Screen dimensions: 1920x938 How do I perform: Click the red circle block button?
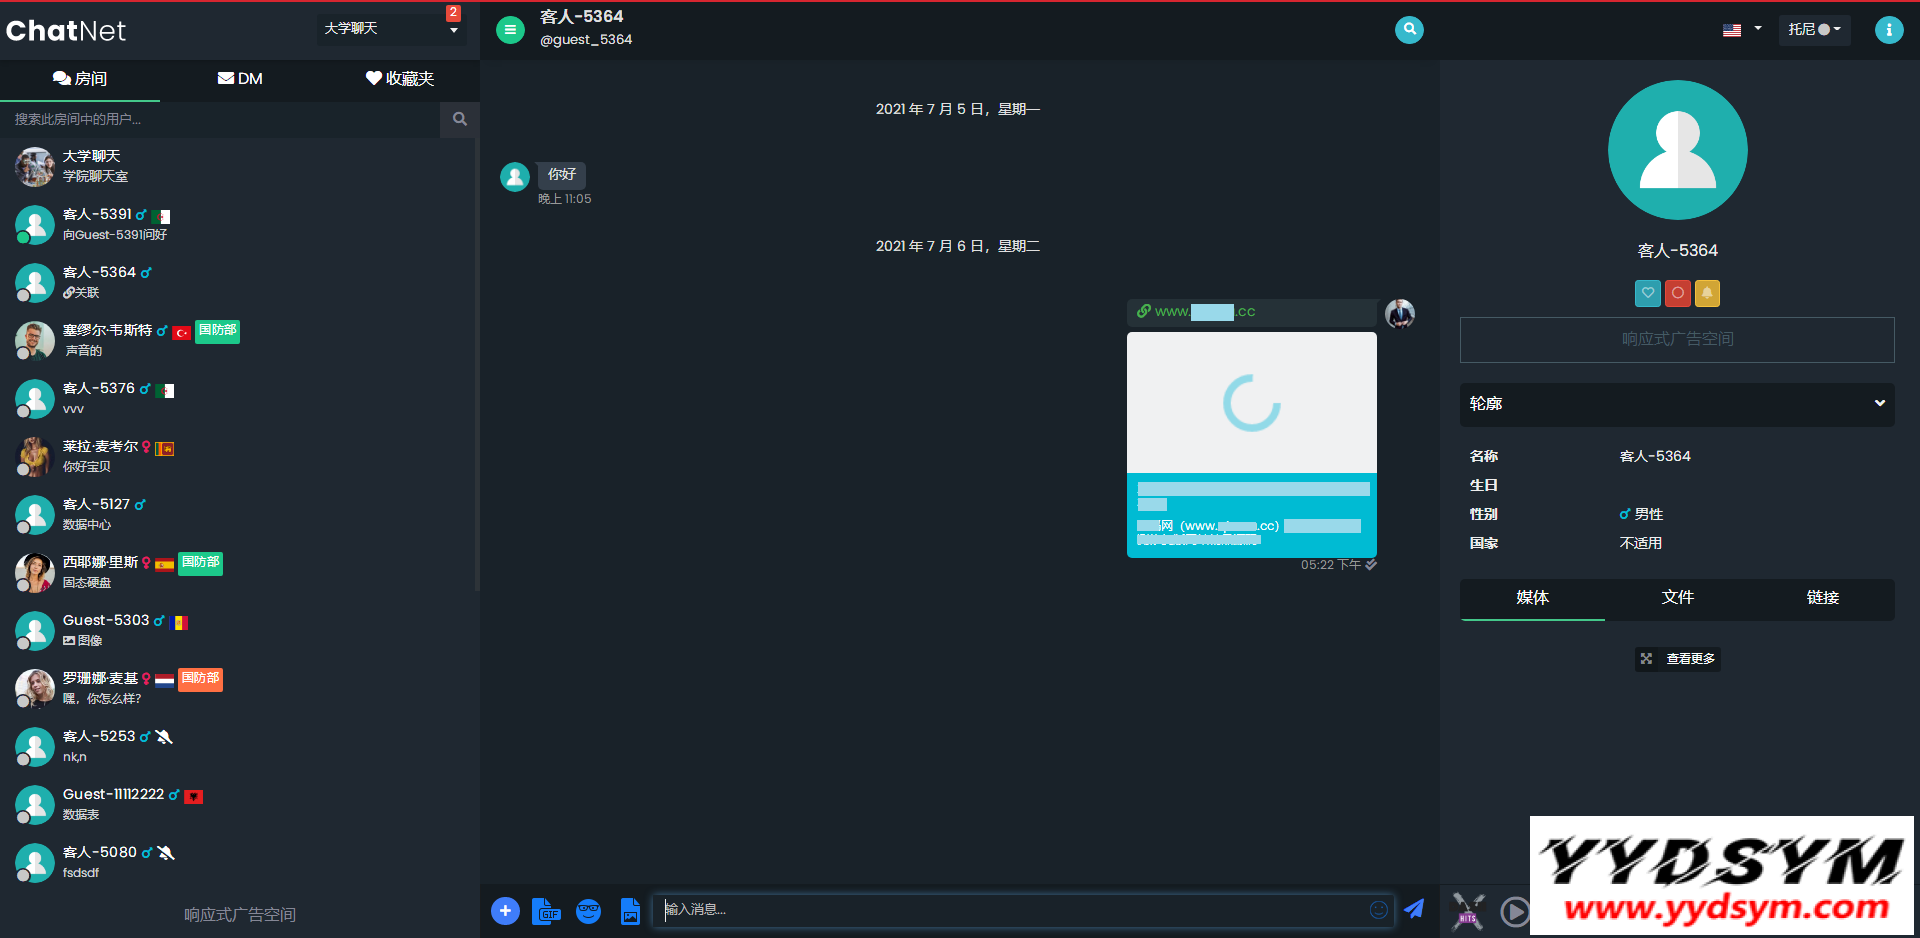[x=1678, y=293]
